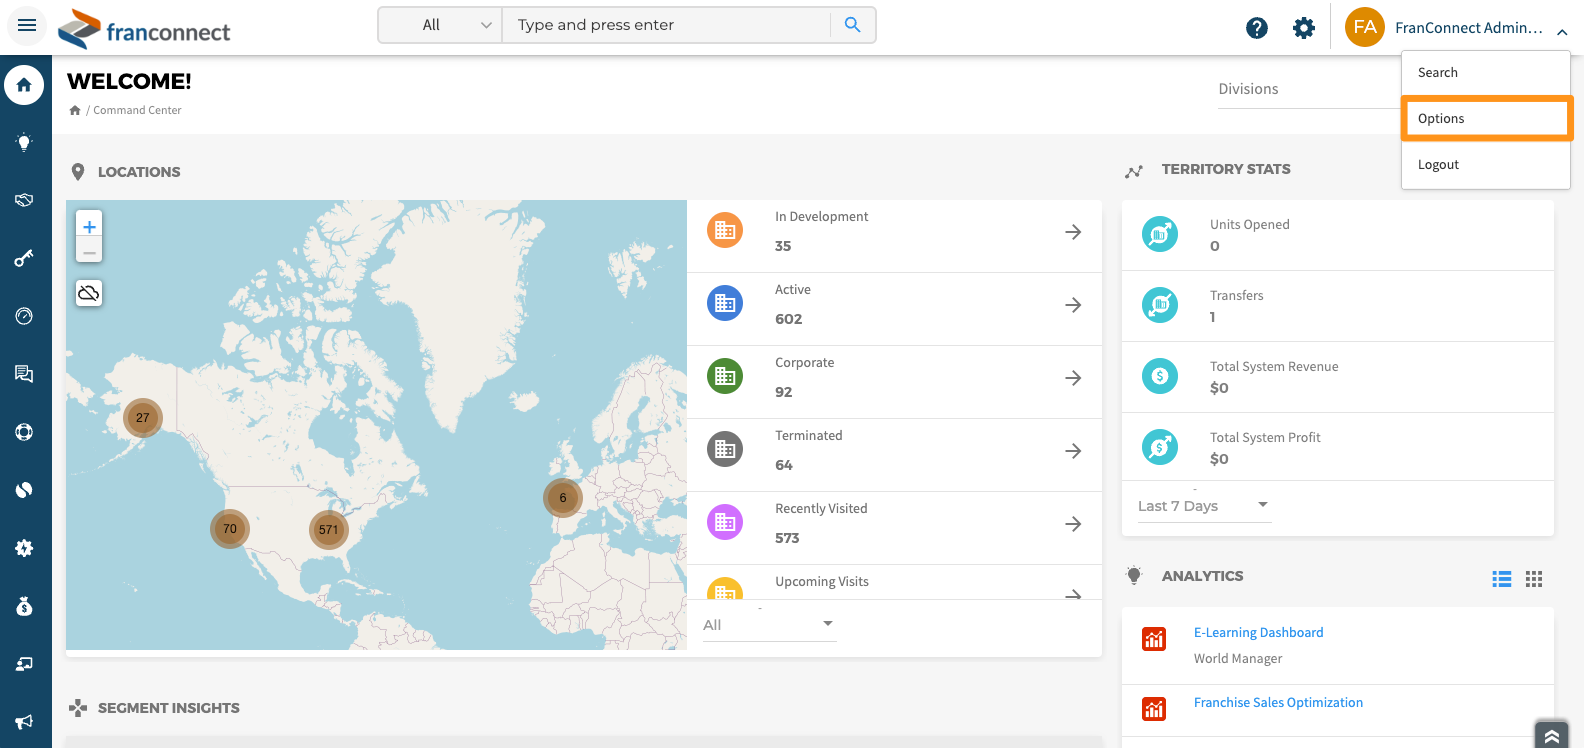Open the hamburger navigation menu

[x=27, y=25]
